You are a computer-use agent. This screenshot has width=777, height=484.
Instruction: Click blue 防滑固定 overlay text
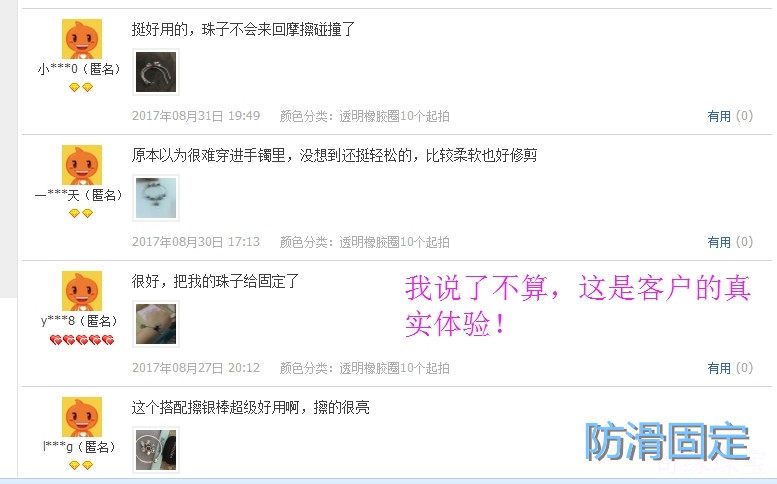click(x=667, y=441)
